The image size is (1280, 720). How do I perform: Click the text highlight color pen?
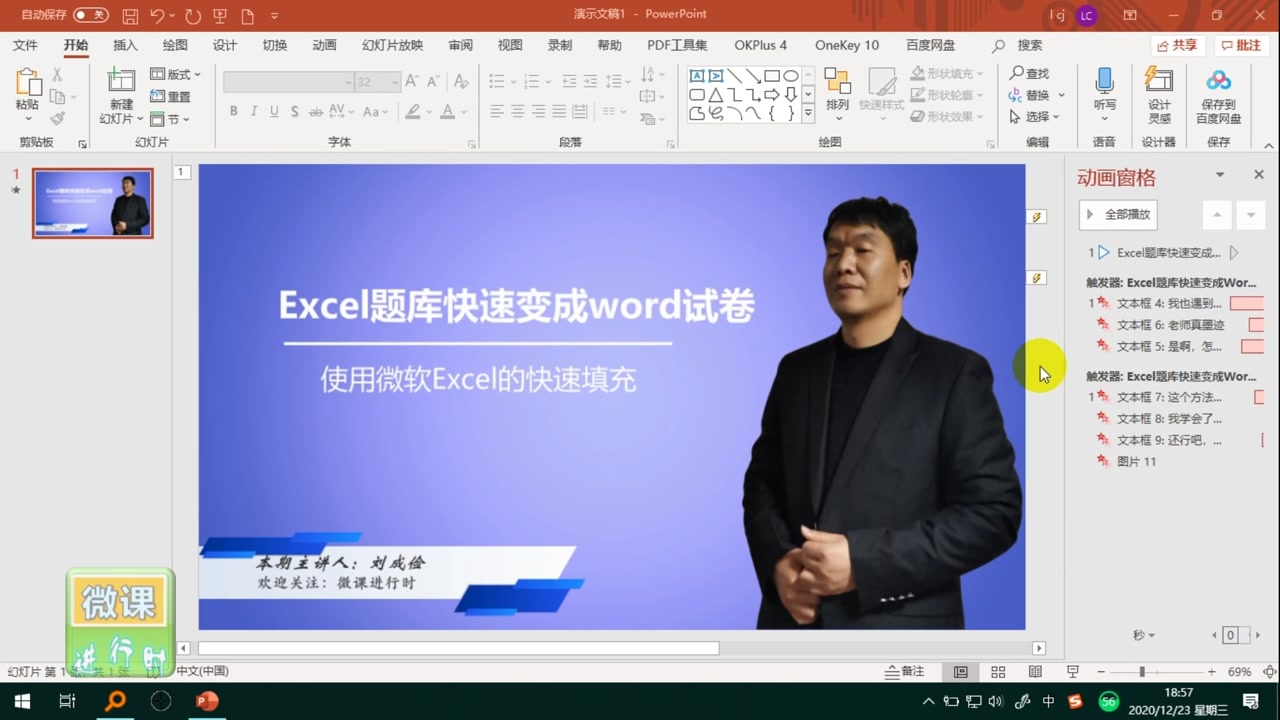(412, 111)
